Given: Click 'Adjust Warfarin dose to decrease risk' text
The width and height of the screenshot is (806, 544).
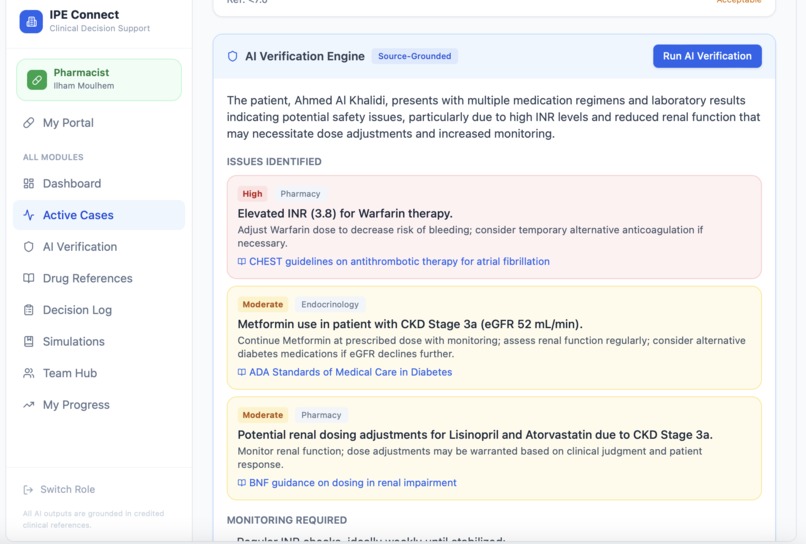Looking at the screenshot, I should click(x=470, y=237).
